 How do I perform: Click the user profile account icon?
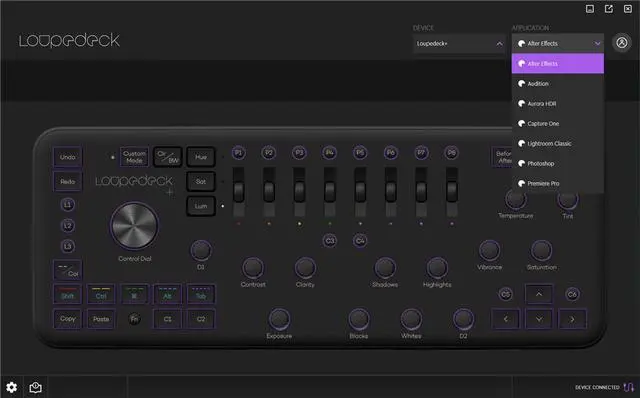point(622,42)
